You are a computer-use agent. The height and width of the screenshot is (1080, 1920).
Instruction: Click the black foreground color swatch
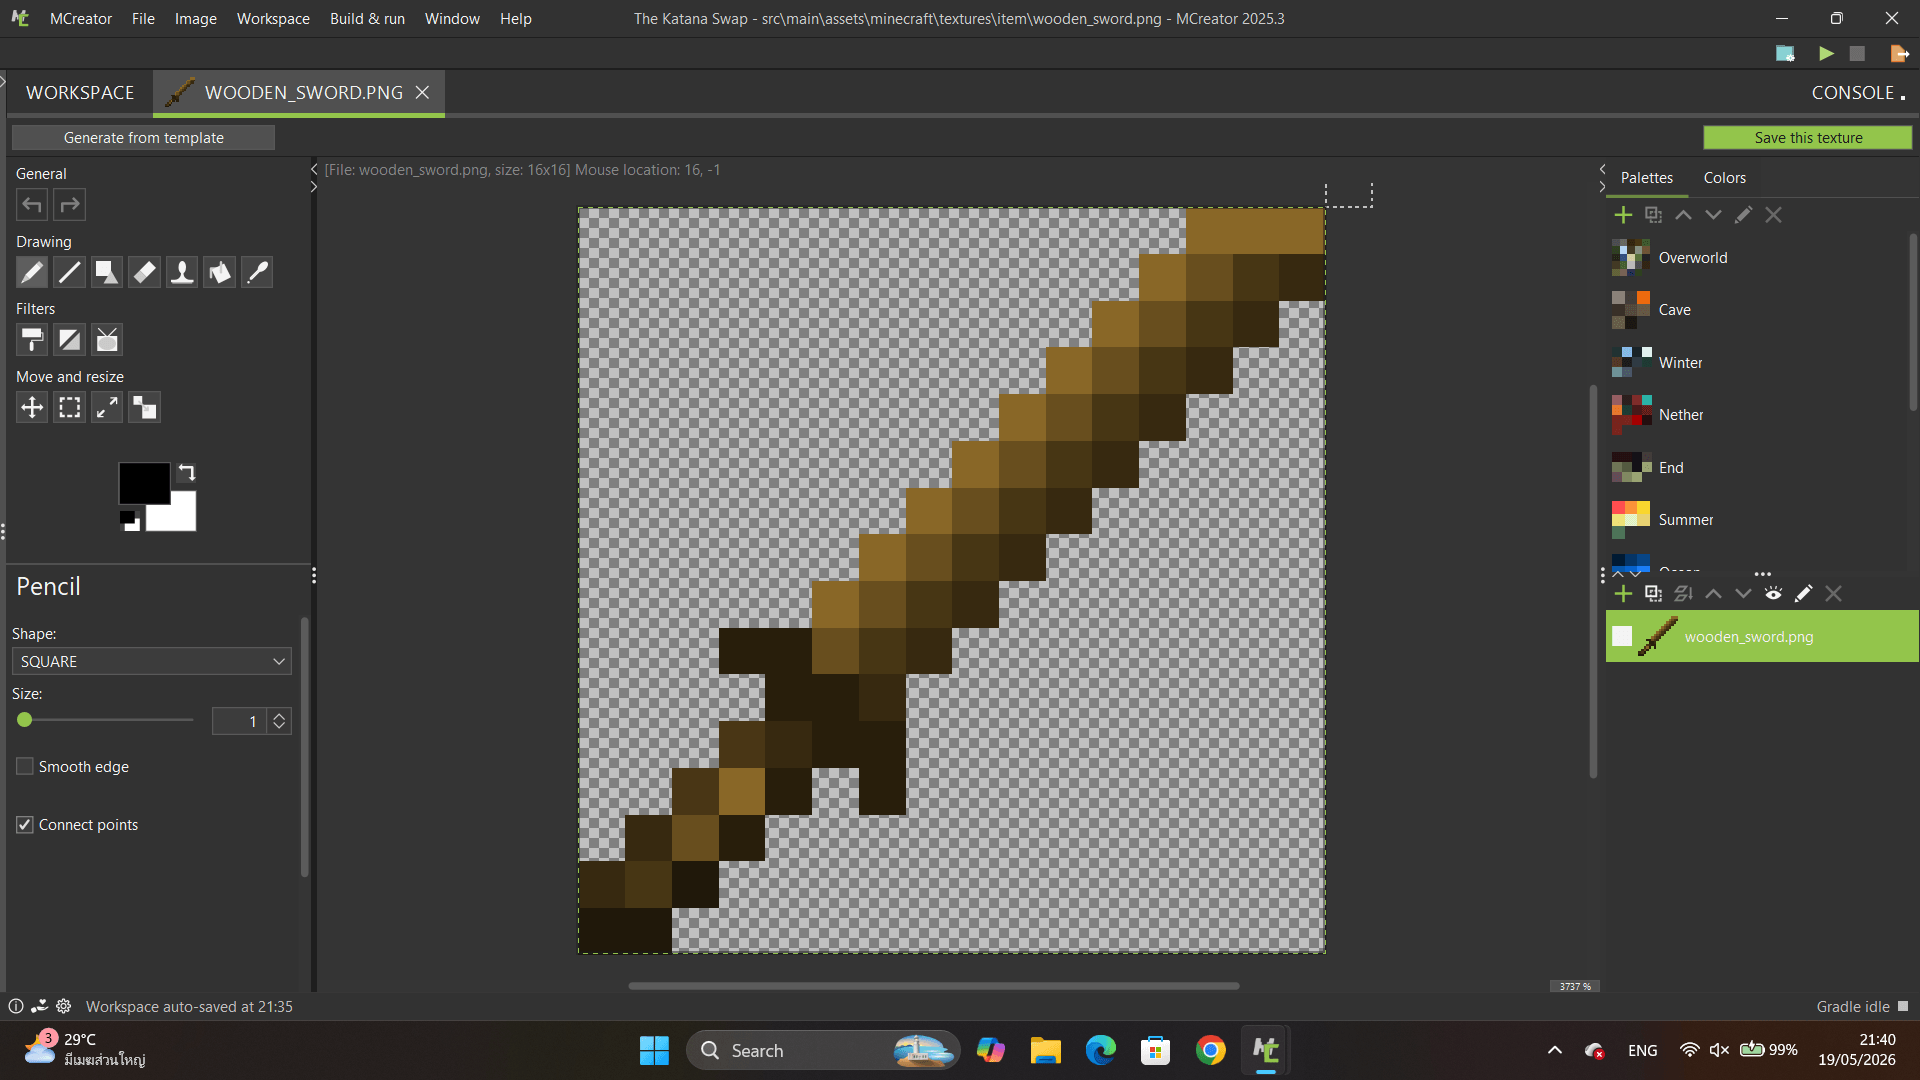pyautogui.click(x=143, y=481)
